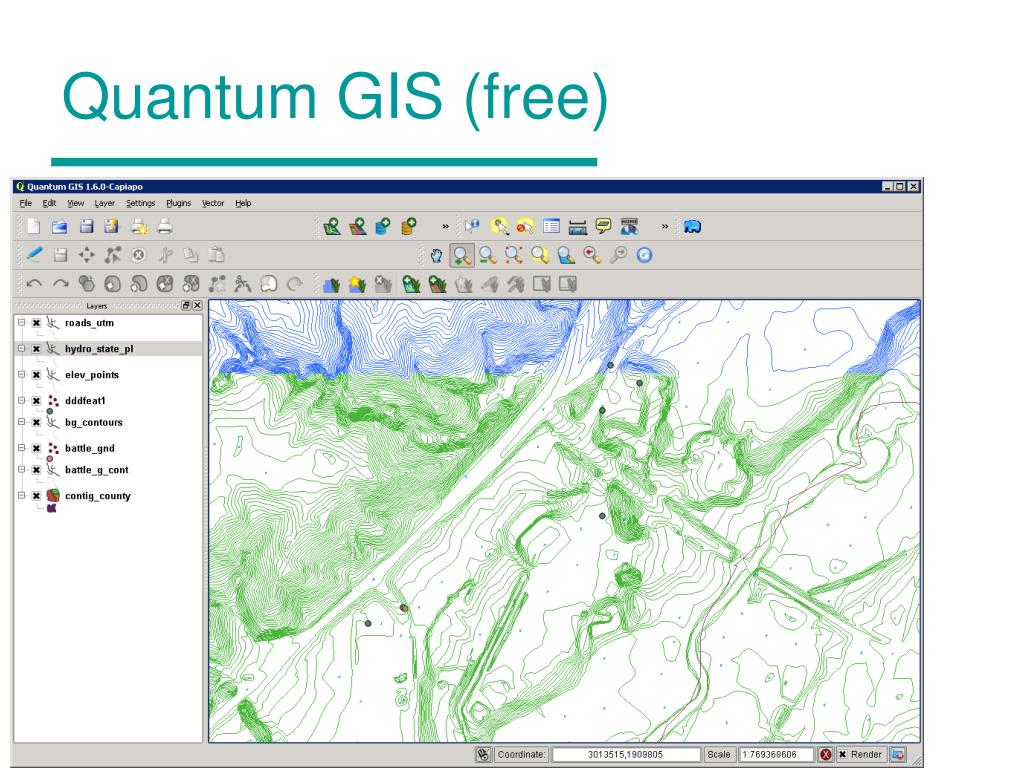
Task: Collapse the battle_gnd layer node
Action: coord(22,448)
